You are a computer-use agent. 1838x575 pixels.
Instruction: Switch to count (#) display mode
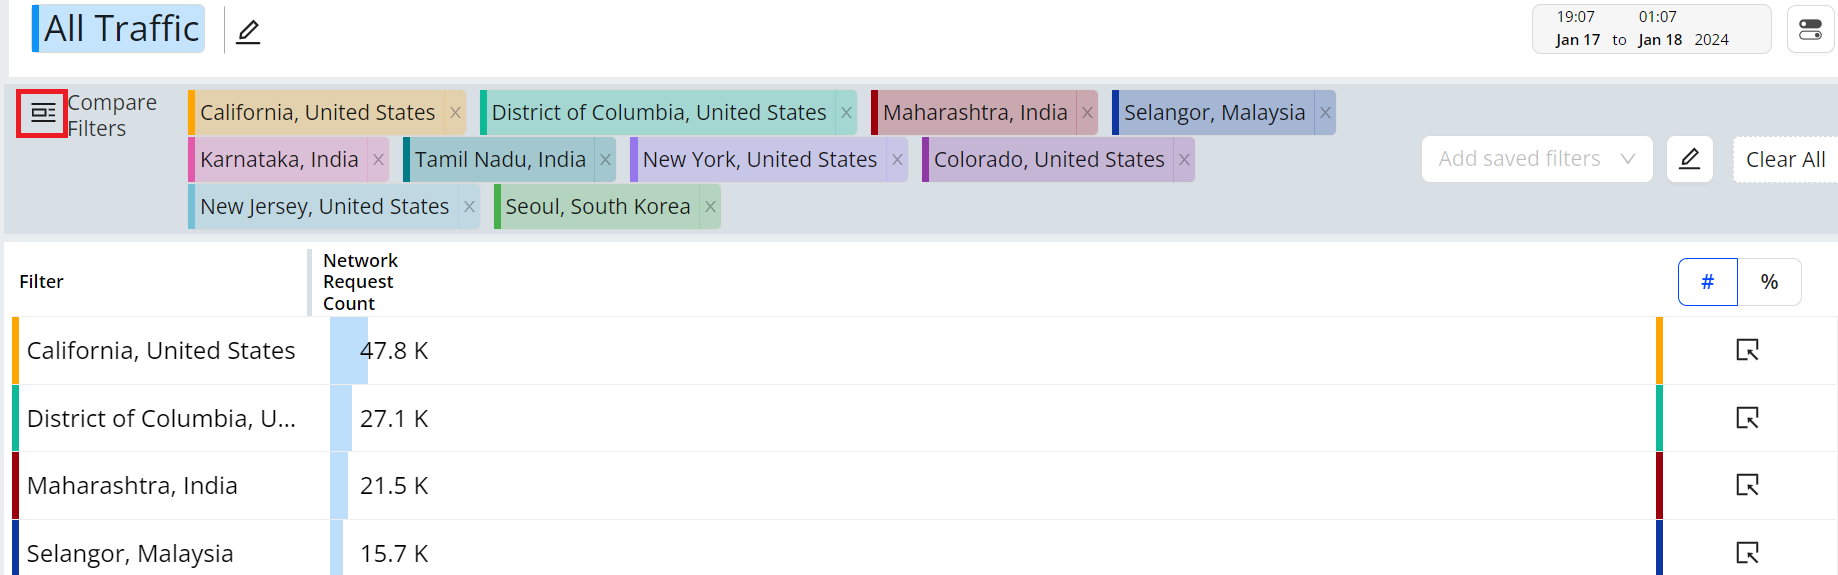1707,282
